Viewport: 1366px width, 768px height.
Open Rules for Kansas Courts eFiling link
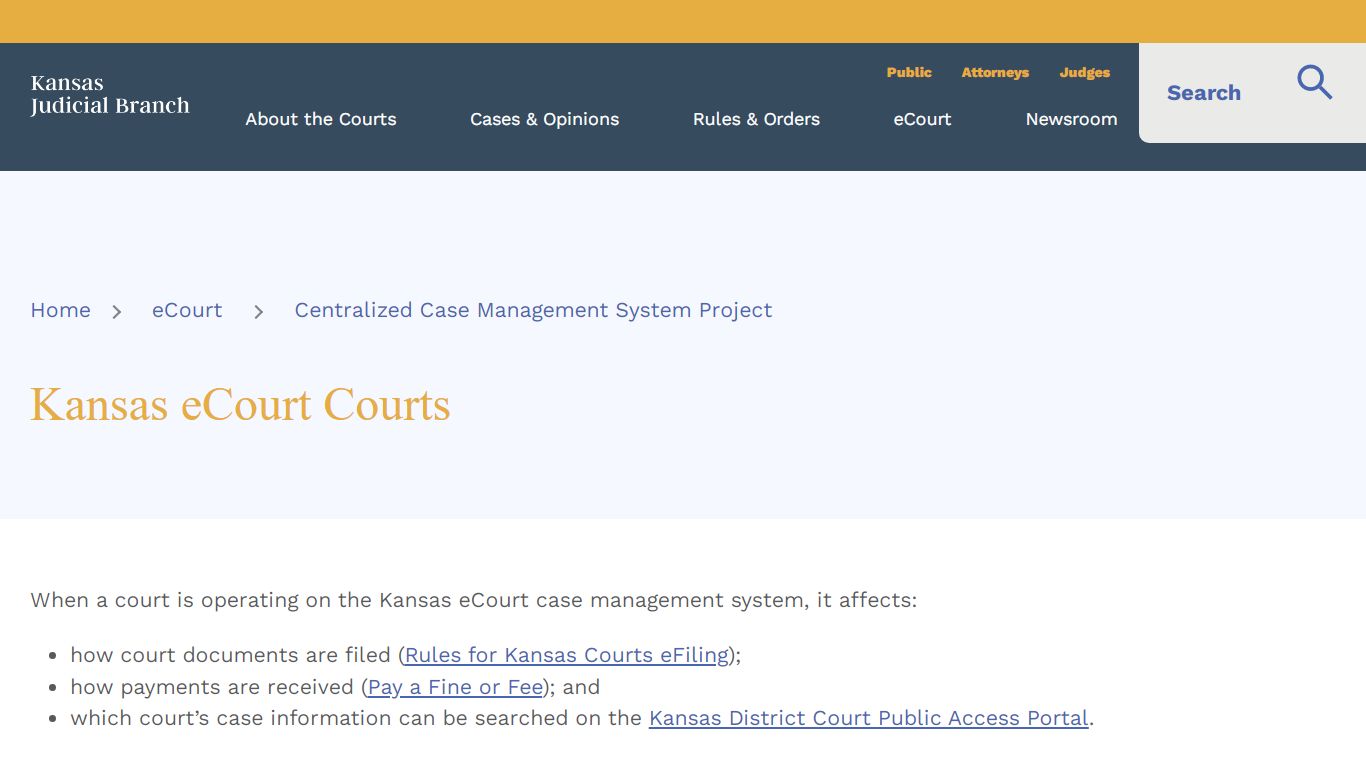click(x=567, y=655)
